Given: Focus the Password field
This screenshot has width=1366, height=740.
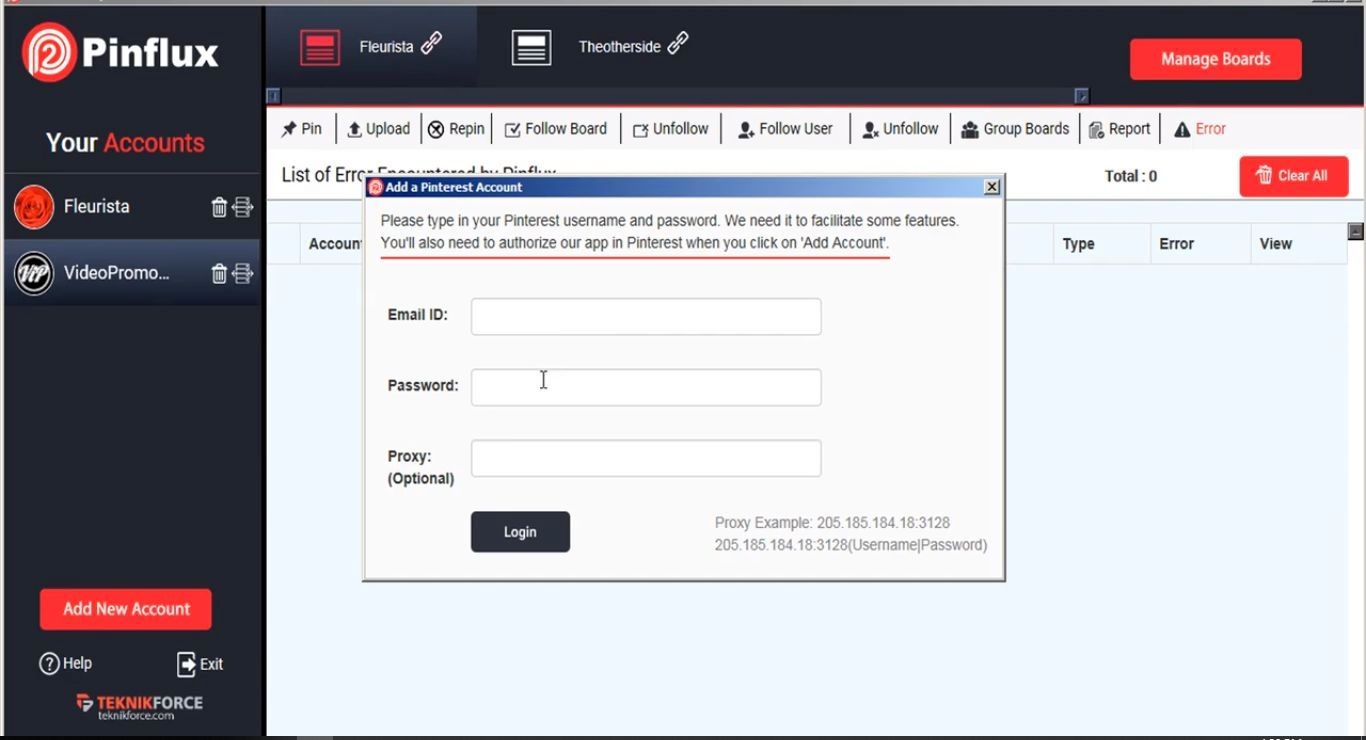Looking at the screenshot, I should tap(646, 387).
